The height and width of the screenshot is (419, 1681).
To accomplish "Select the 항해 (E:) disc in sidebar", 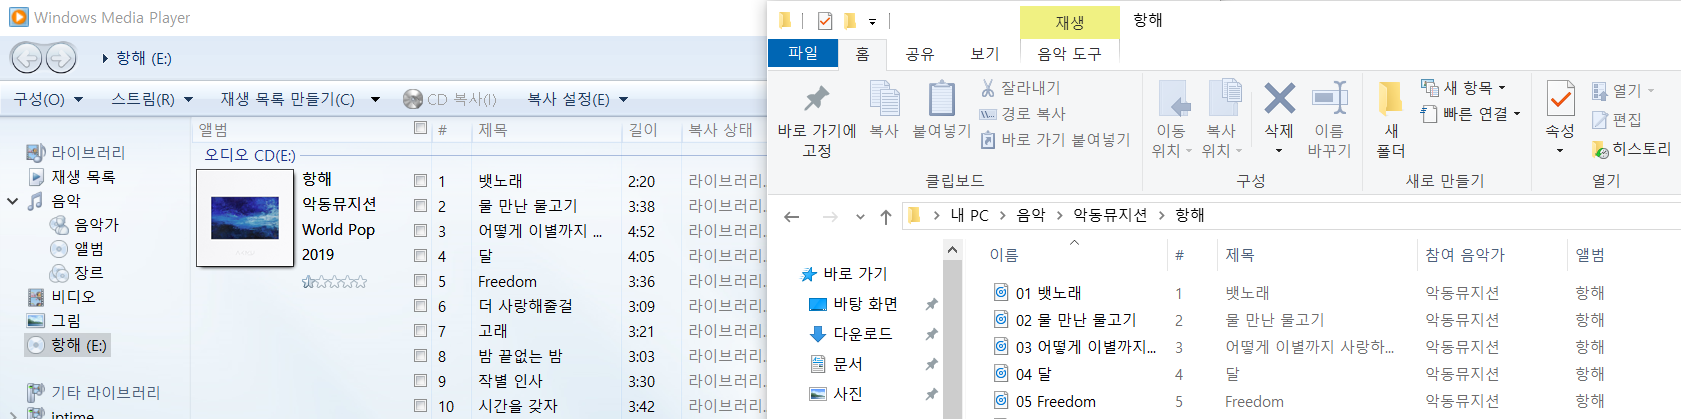I will click(68, 345).
